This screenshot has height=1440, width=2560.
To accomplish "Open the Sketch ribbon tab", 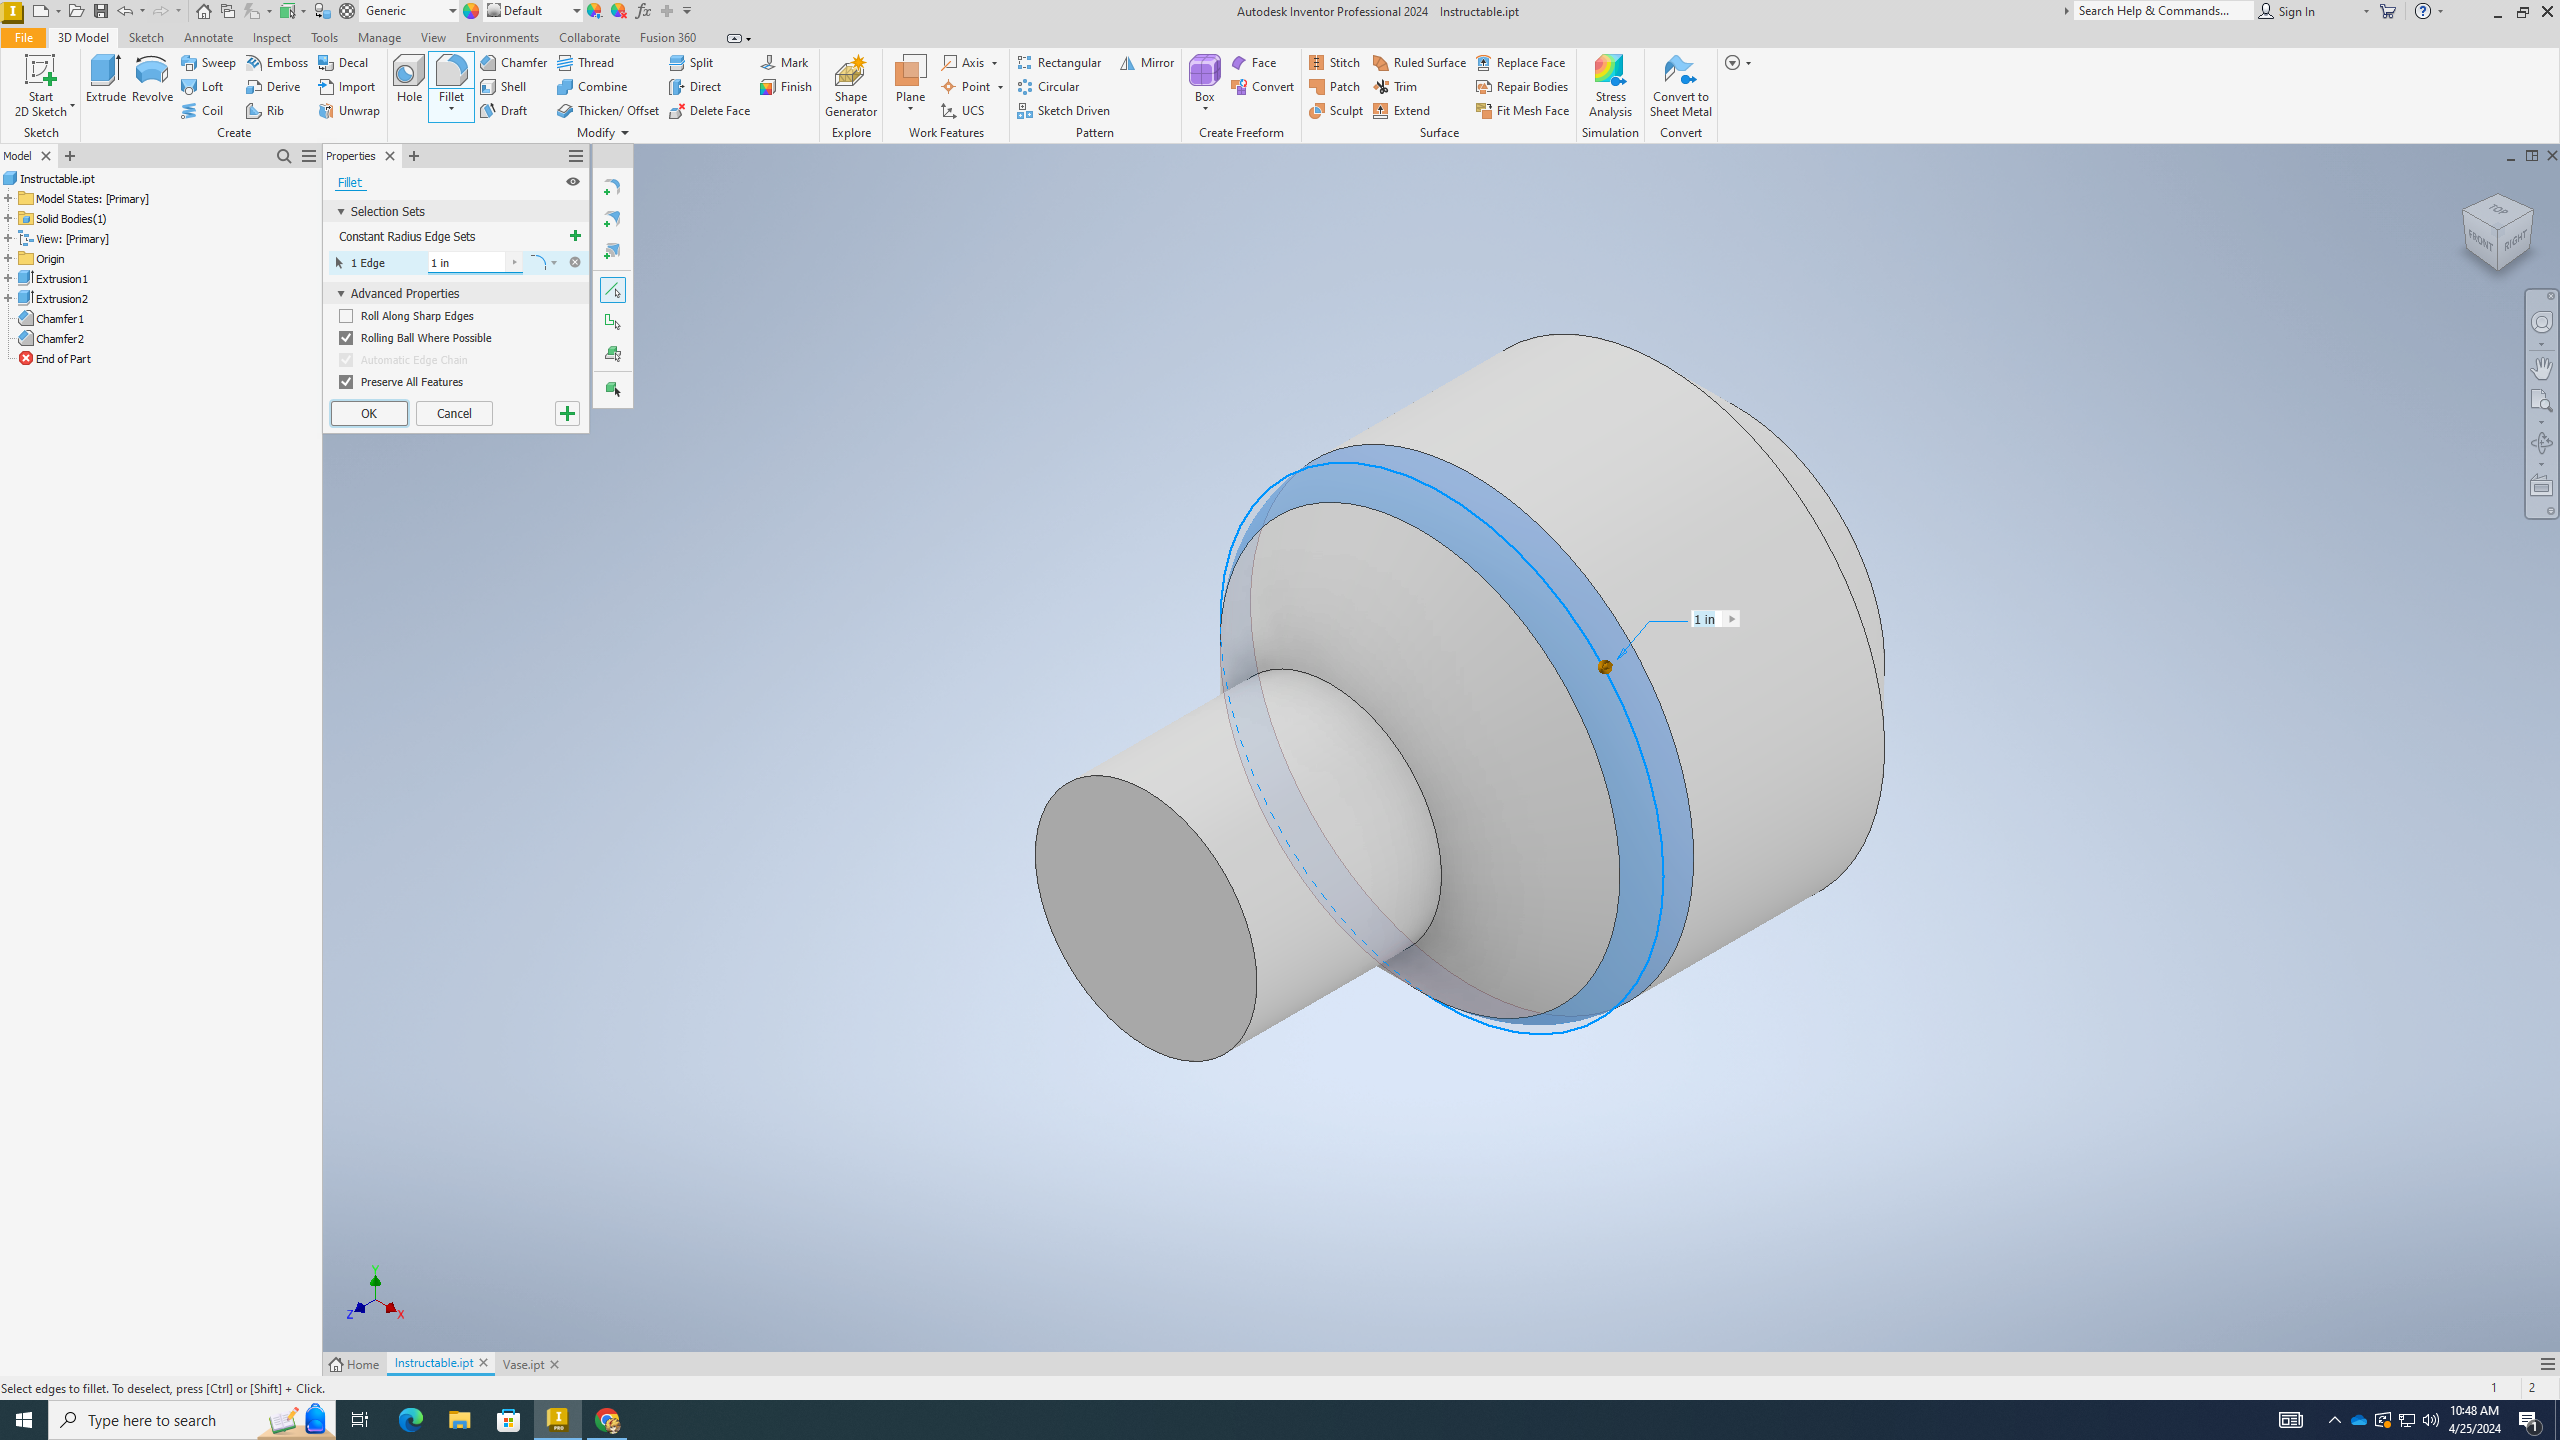I will (x=146, y=37).
